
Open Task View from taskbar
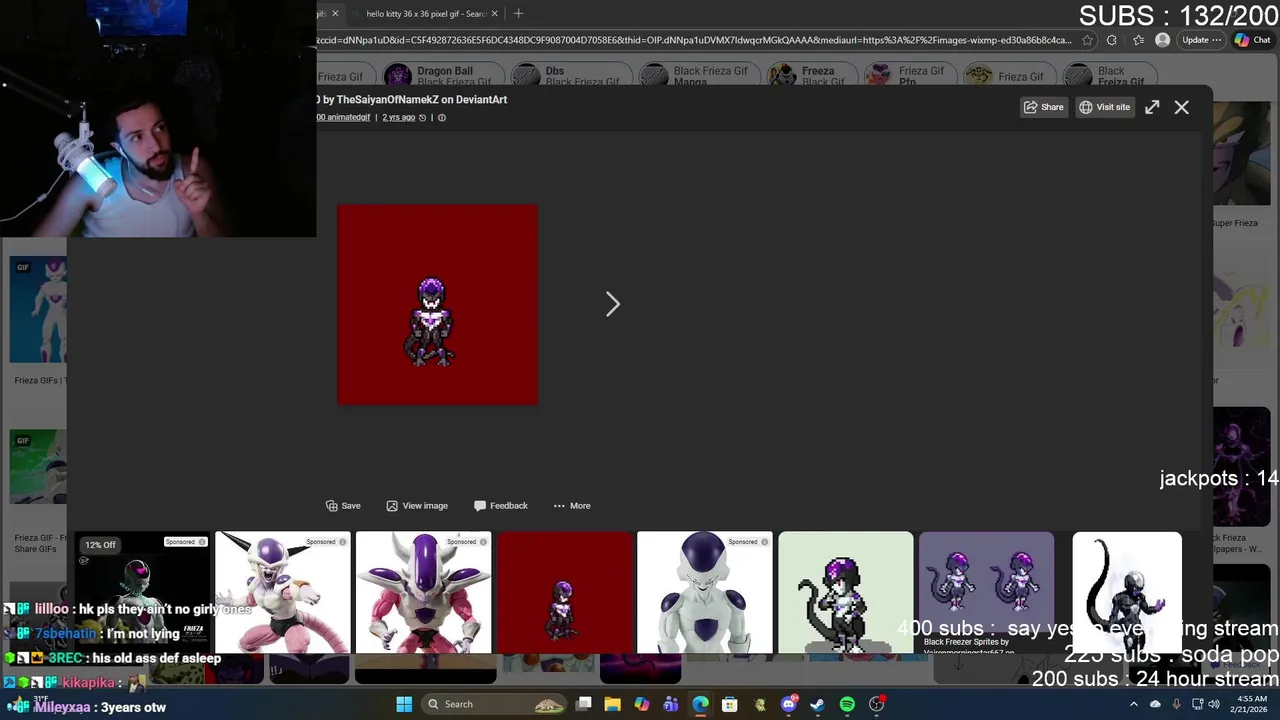584,704
